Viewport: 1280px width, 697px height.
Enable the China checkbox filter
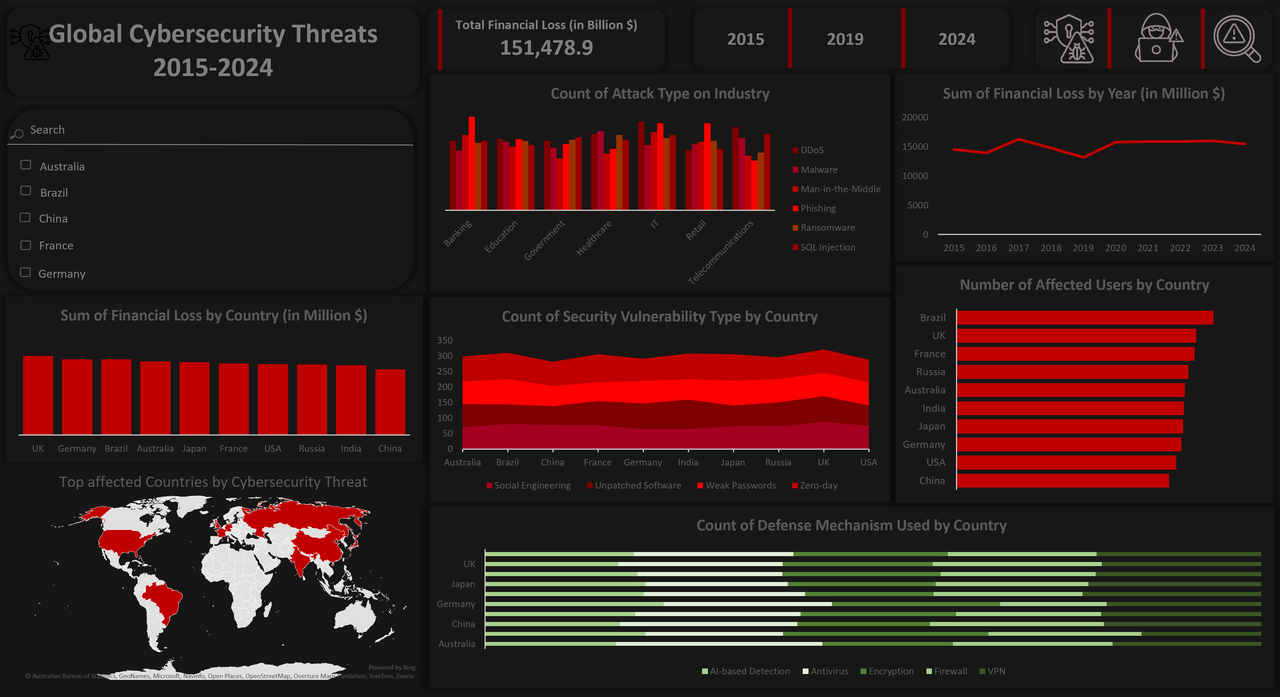[x=26, y=217]
